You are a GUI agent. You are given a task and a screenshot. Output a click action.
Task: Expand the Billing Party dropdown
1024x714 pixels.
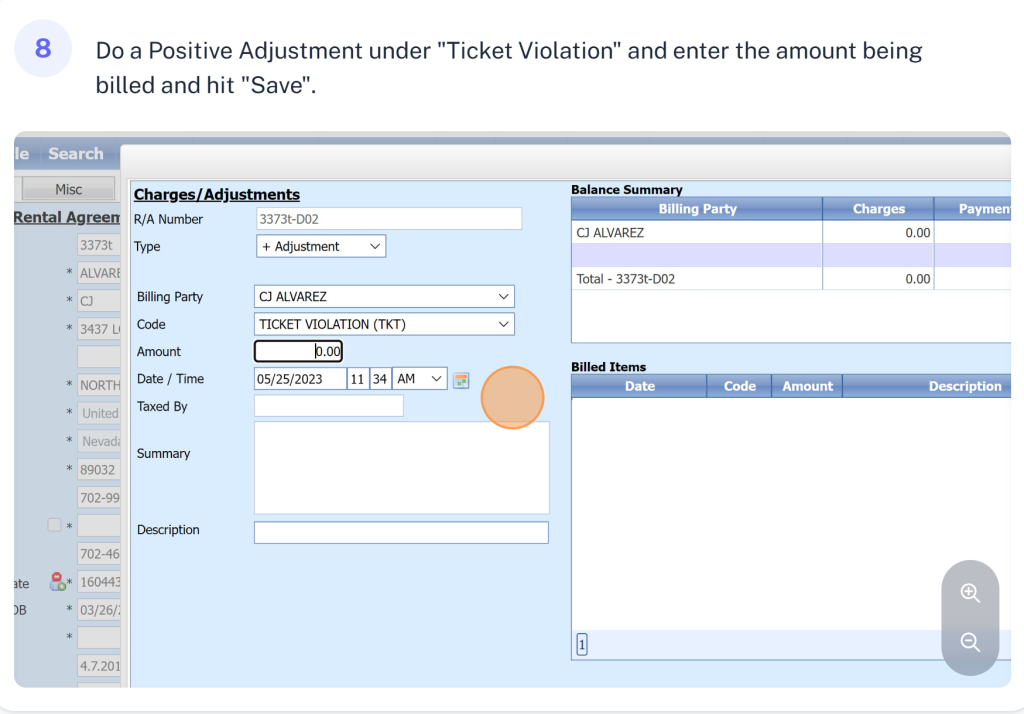pyautogui.click(x=384, y=297)
